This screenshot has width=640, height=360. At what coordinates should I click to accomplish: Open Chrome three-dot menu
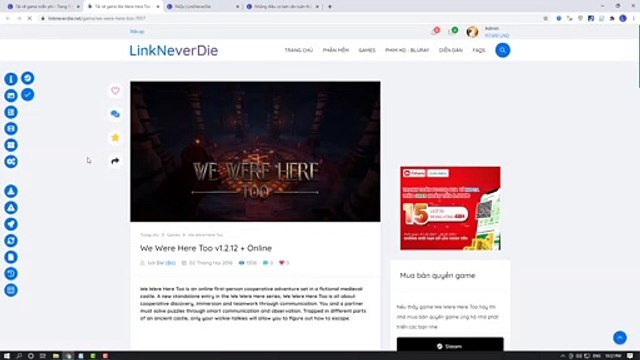[x=633, y=18]
